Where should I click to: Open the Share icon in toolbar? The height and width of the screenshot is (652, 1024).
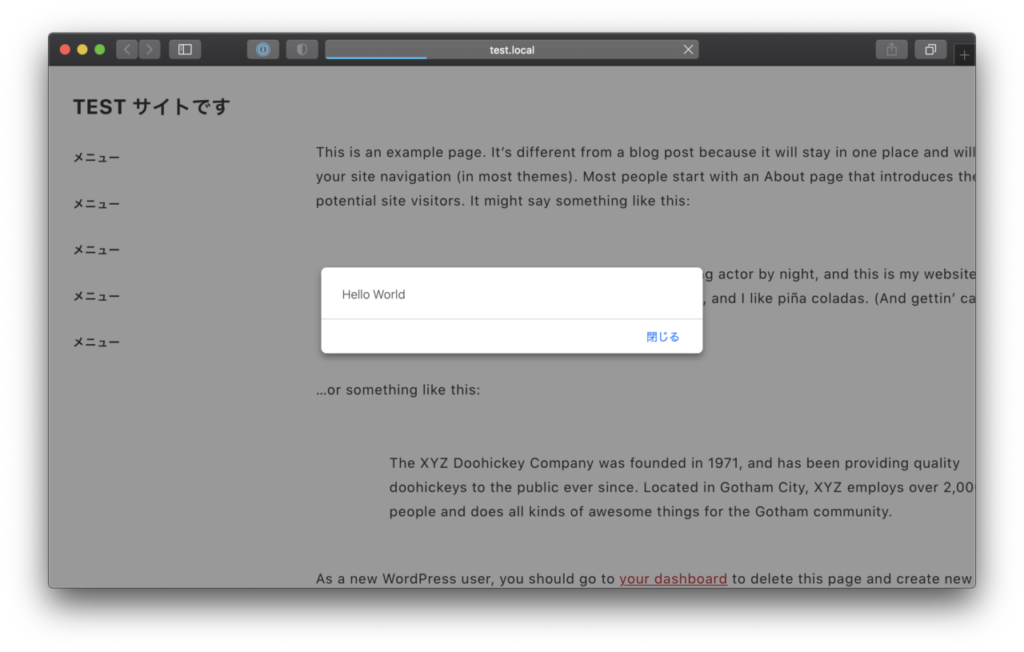tap(891, 50)
